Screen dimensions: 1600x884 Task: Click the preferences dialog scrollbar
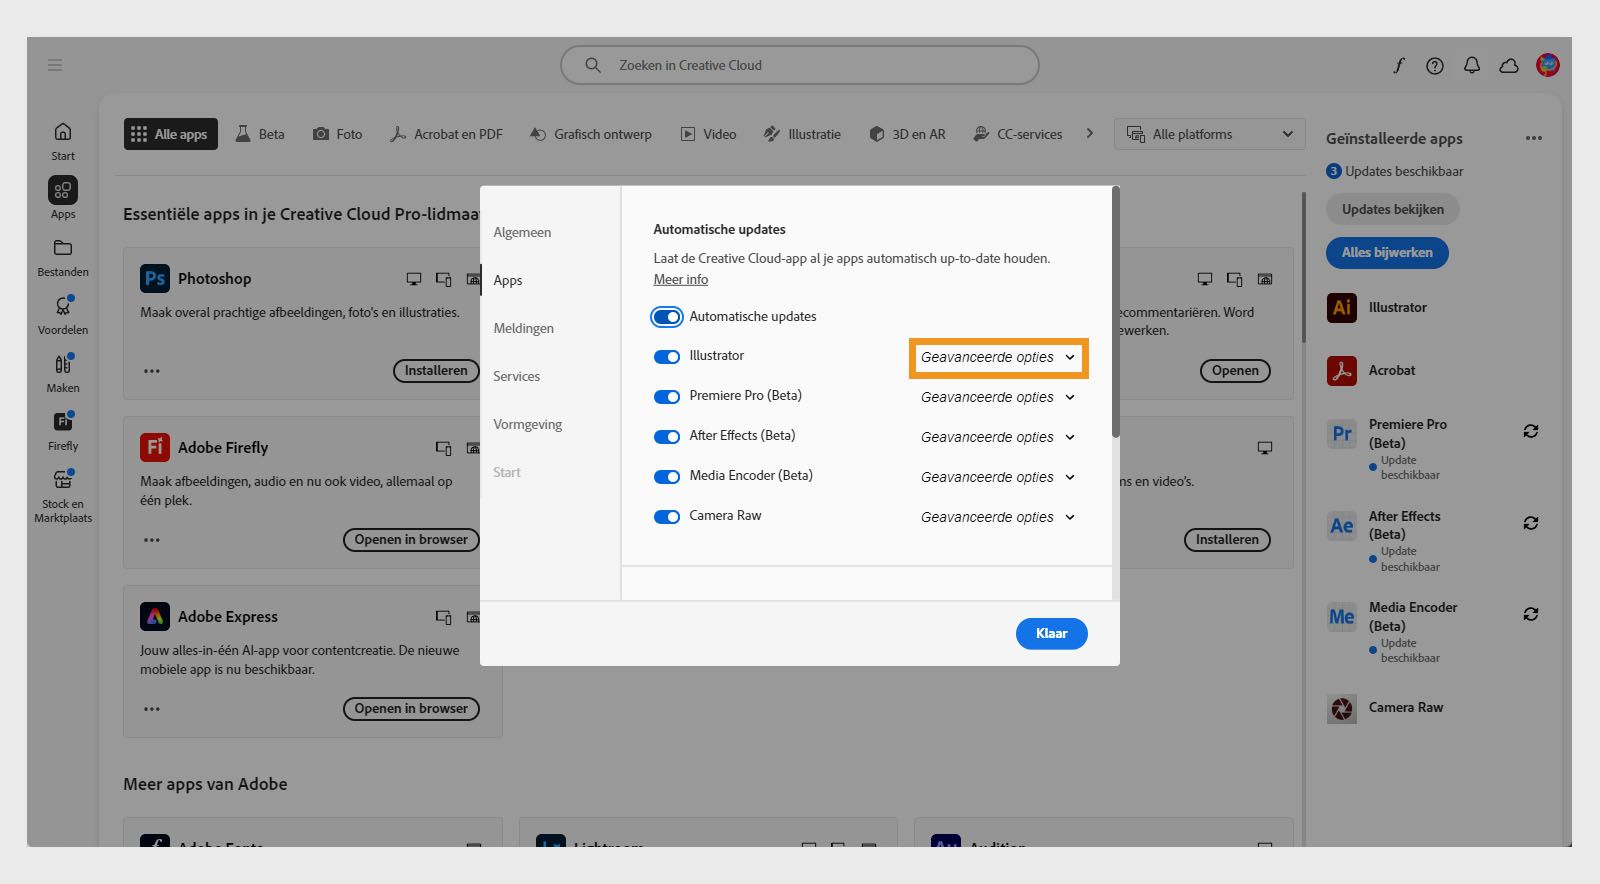(1116, 312)
